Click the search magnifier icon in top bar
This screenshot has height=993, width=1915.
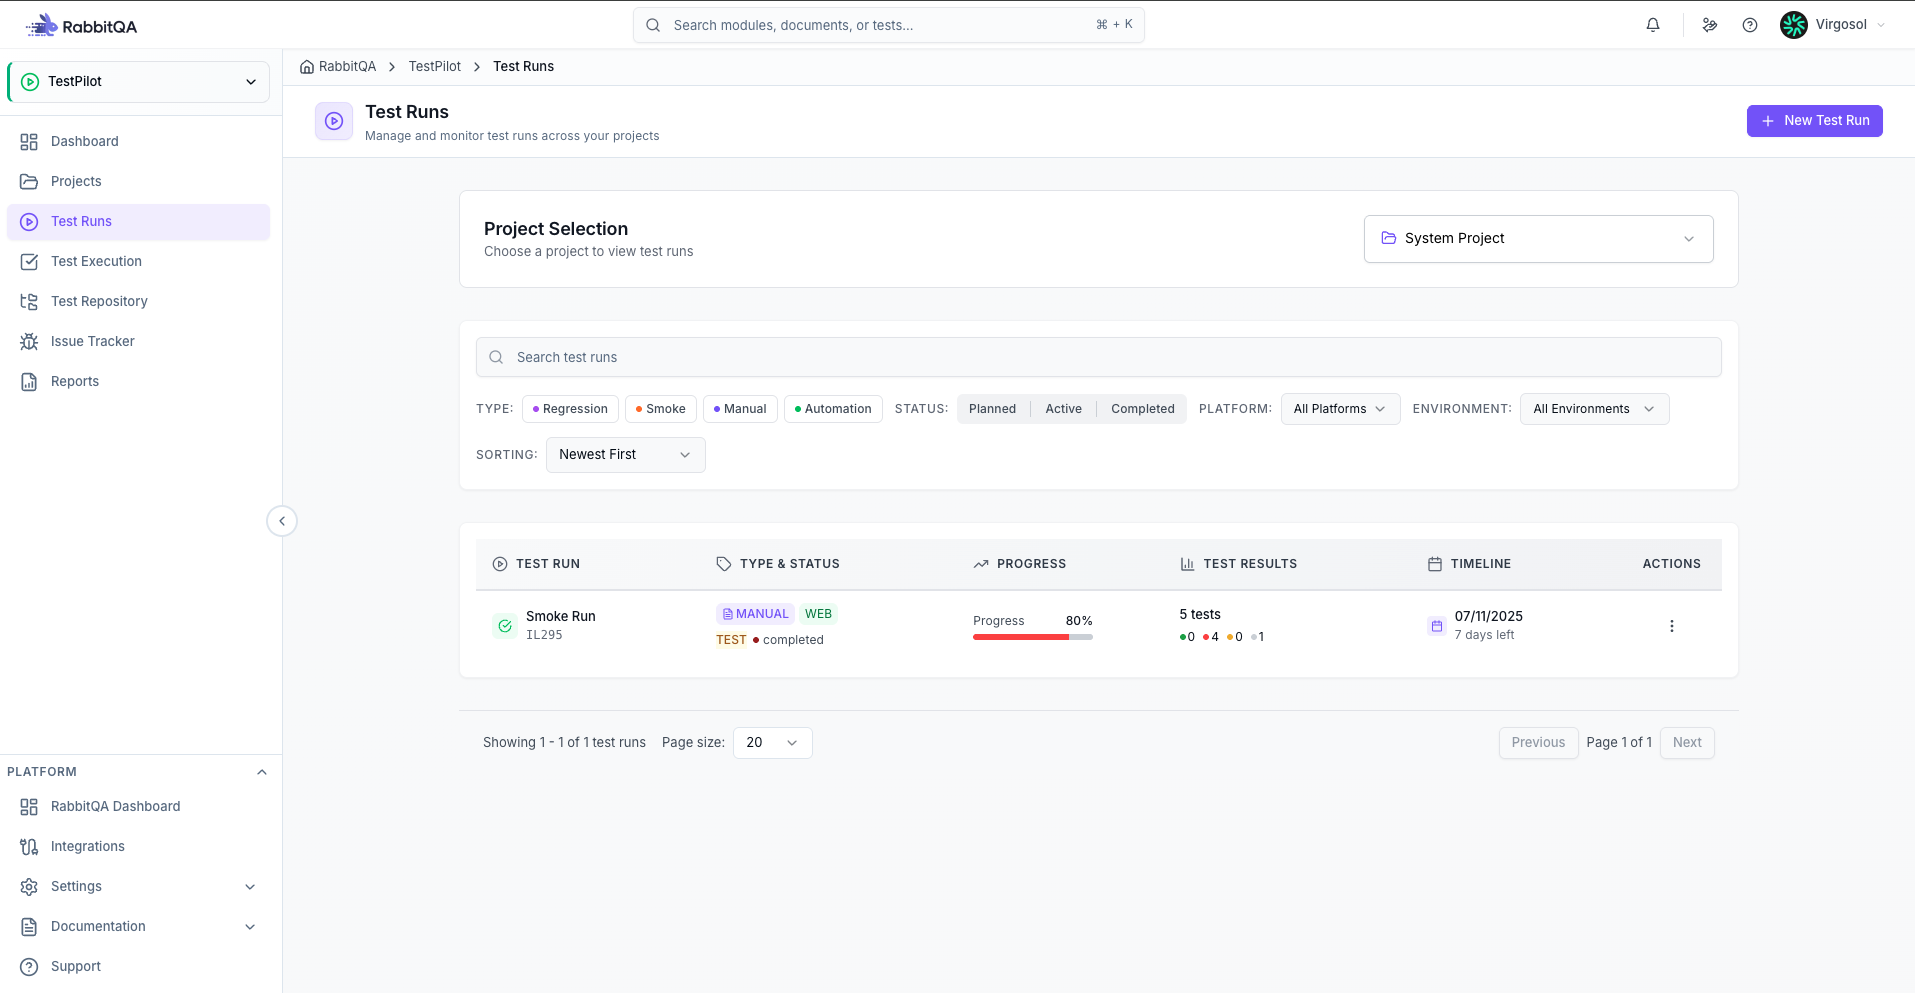(x=653, y=25)
